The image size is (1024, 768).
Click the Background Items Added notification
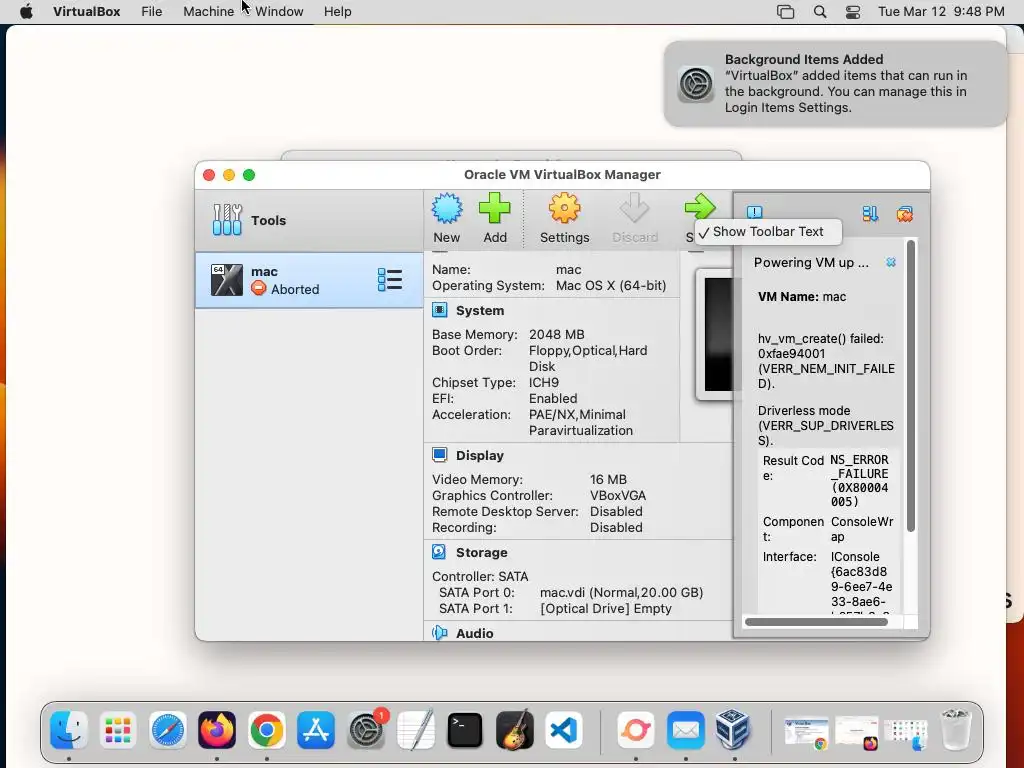pyautogui.click(x=835, y=84)
